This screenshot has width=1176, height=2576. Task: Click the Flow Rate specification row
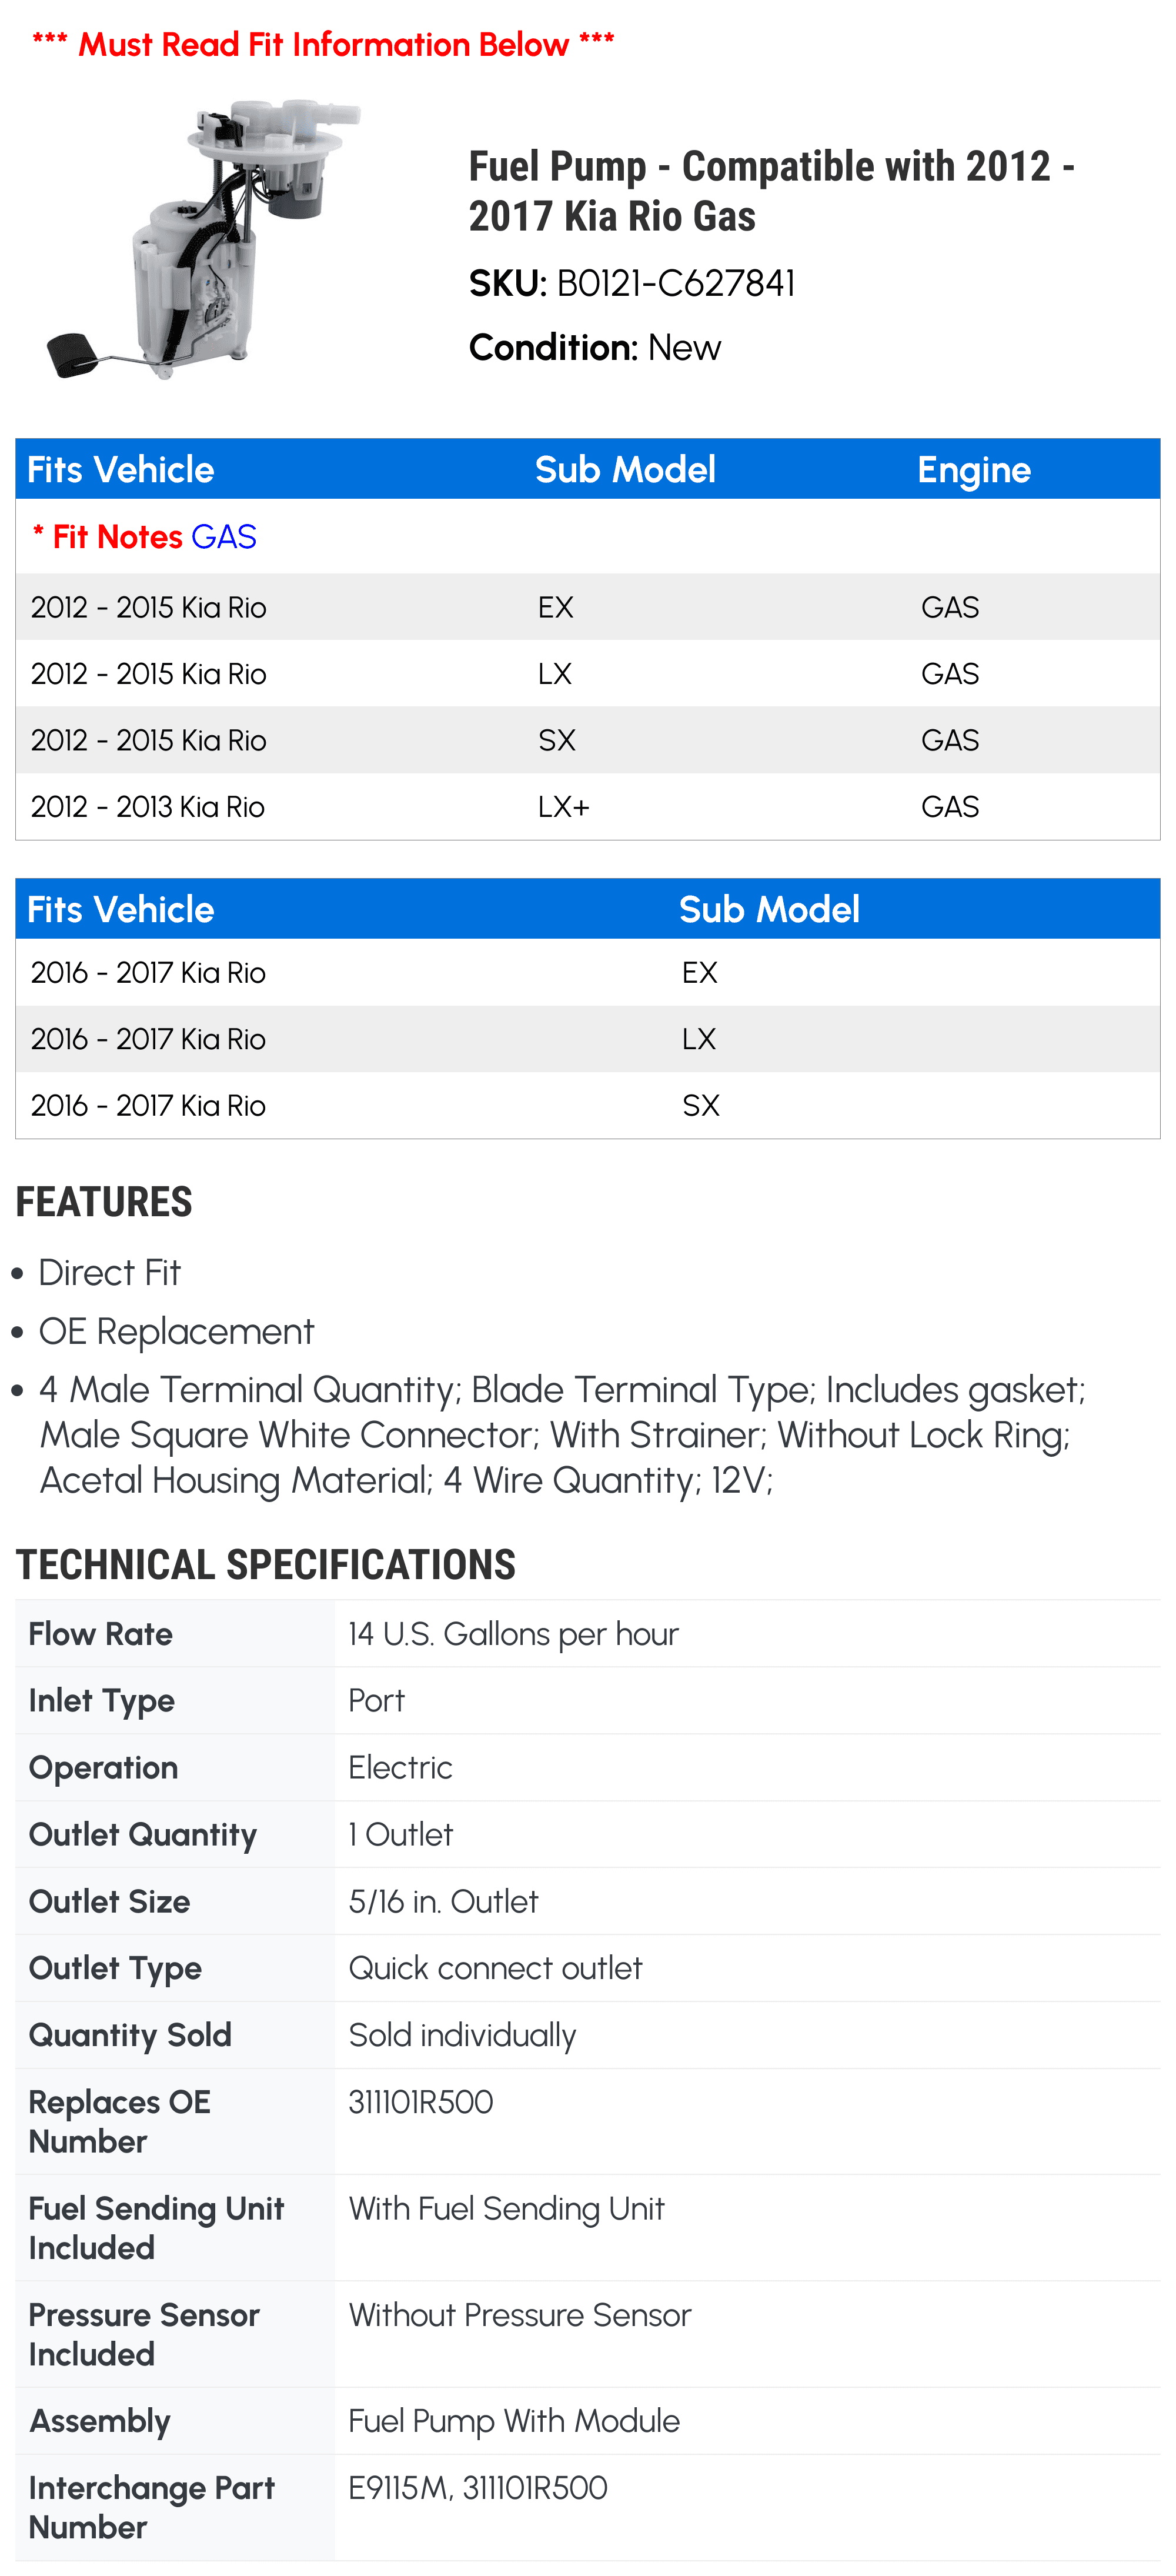pos(588,1634)
